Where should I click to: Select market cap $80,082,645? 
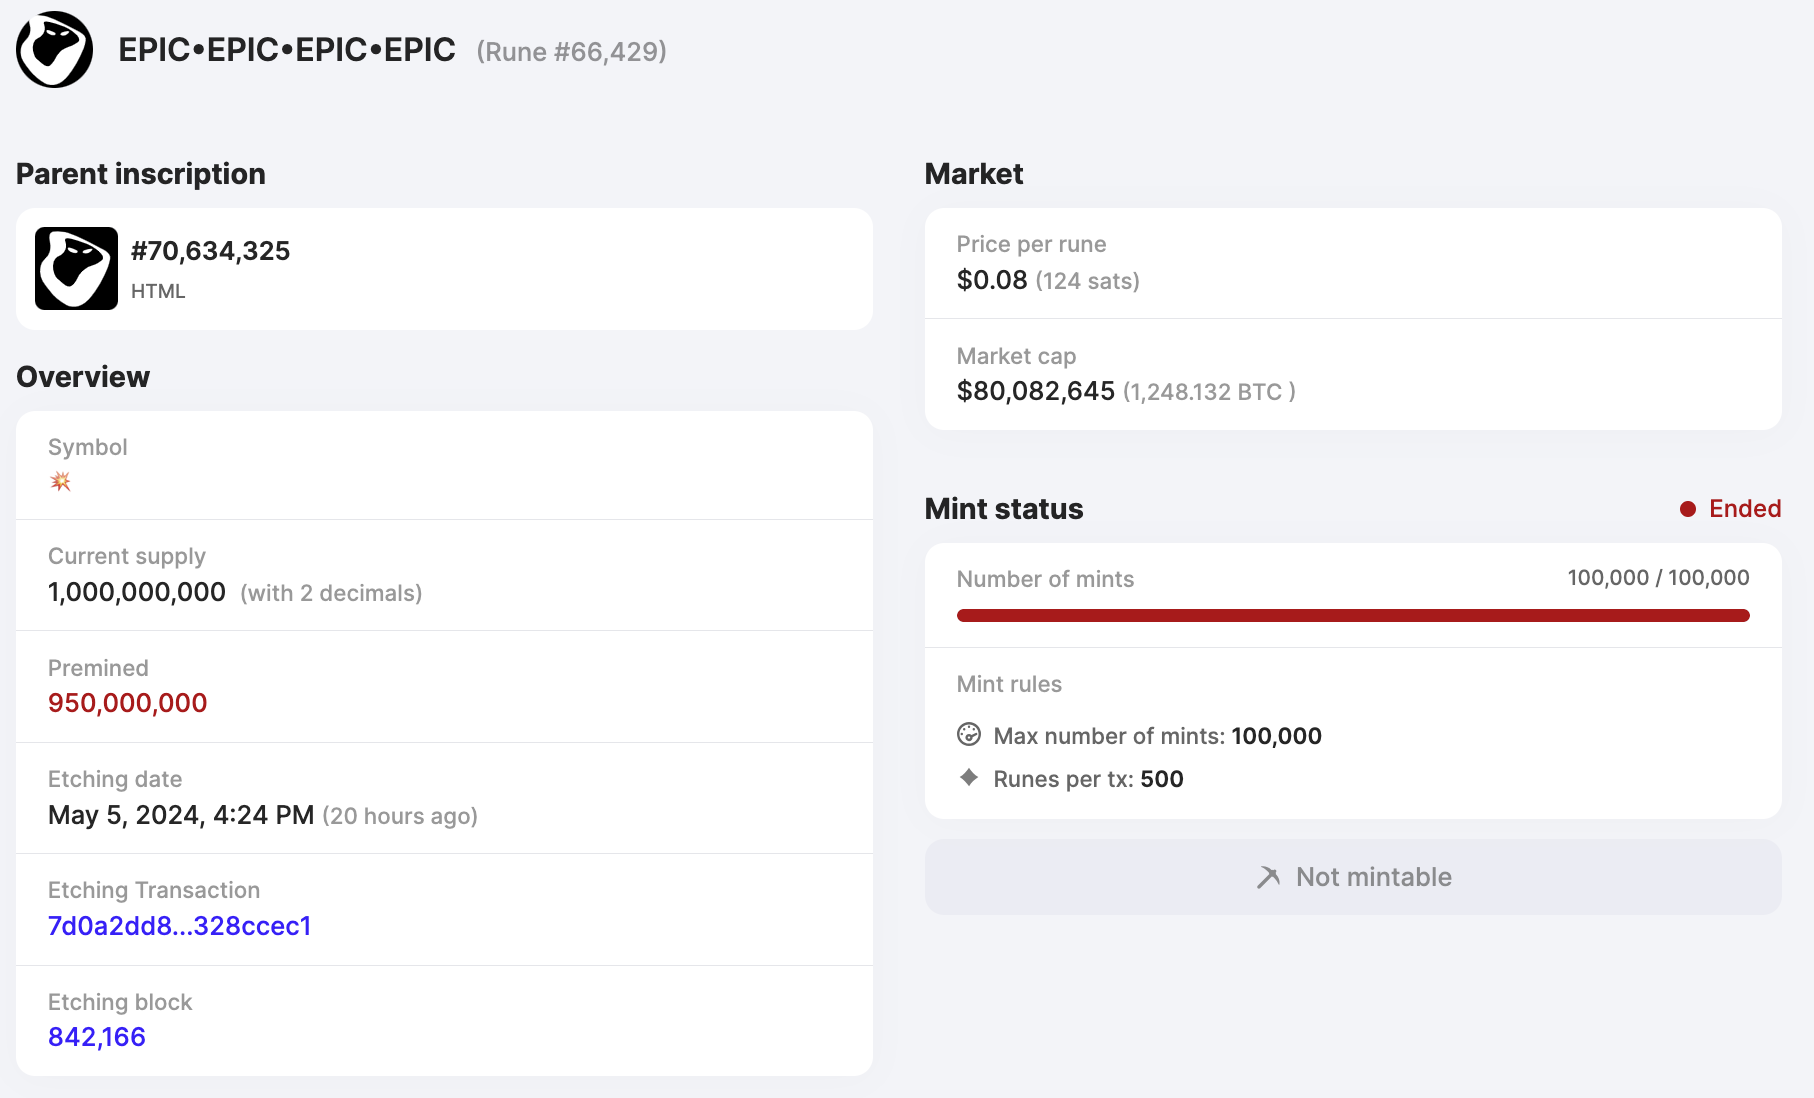tap(1036, 391)
